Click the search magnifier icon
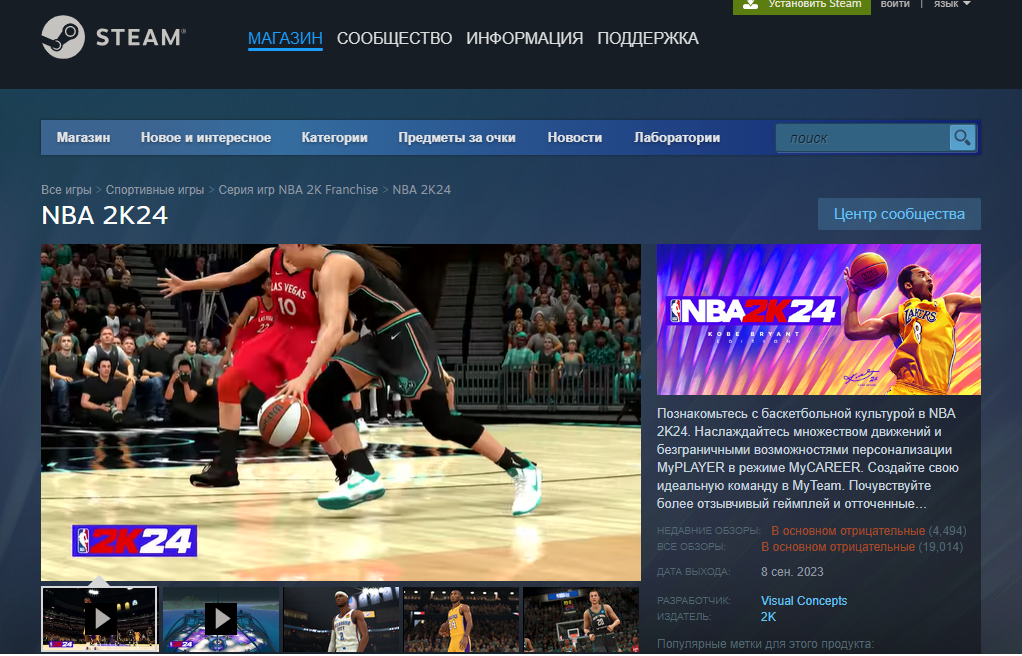The height and width of the screenshot is (656, 1022). pyautogui.click(x=962, y=138)
